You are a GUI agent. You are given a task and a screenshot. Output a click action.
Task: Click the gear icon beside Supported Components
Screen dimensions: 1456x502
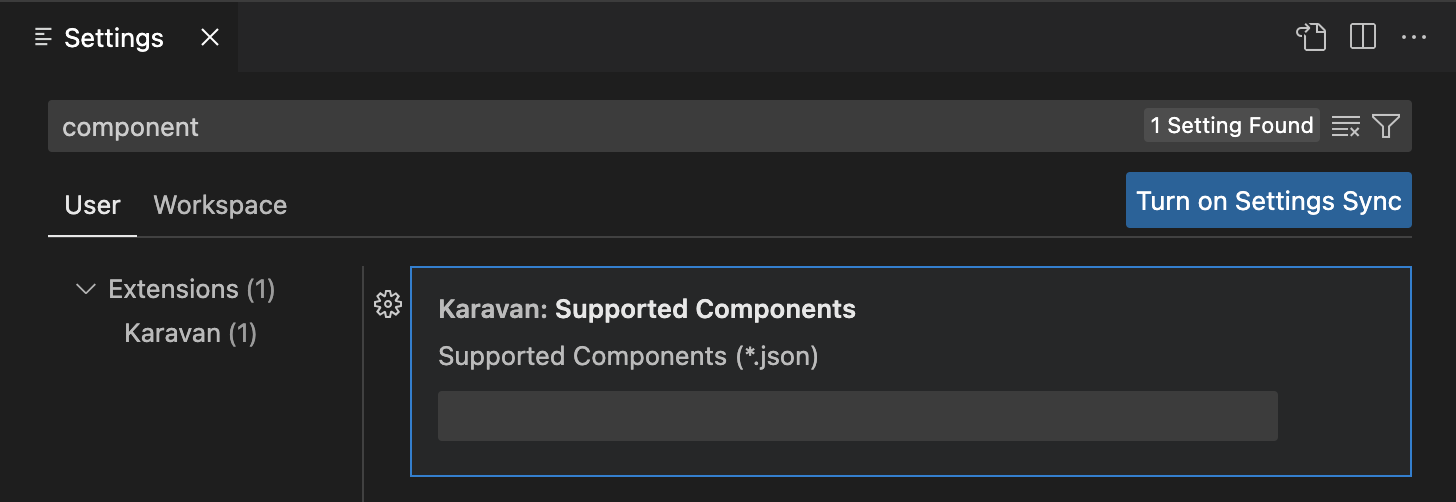[x=387, y=304]
